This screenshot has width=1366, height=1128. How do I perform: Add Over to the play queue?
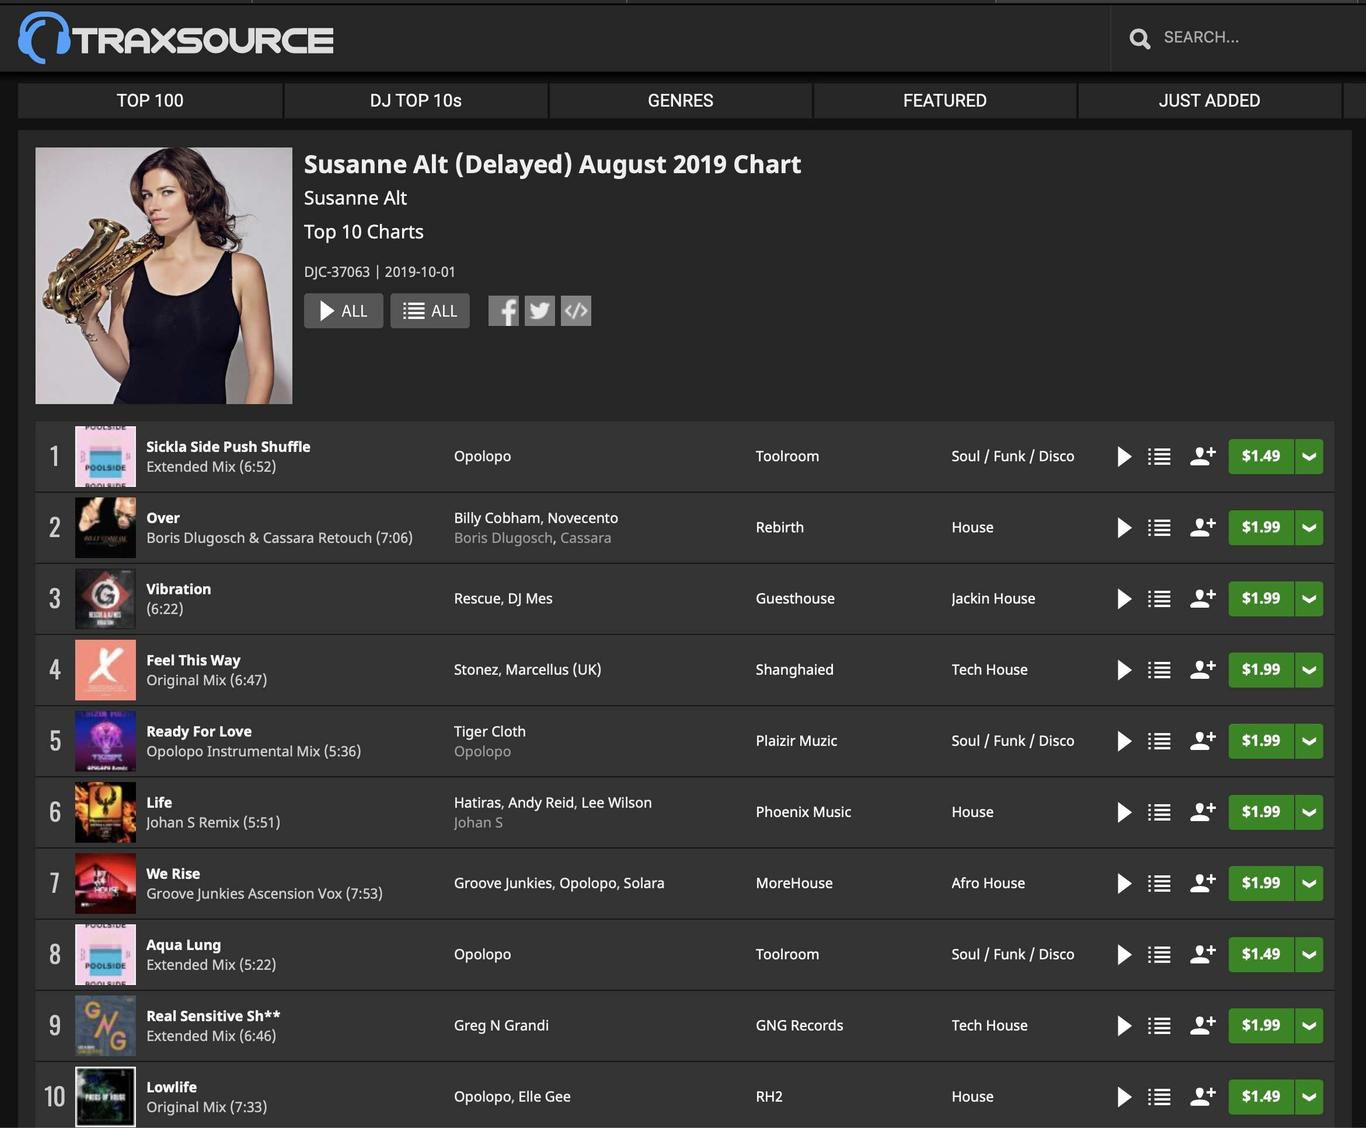[1159, 528]
